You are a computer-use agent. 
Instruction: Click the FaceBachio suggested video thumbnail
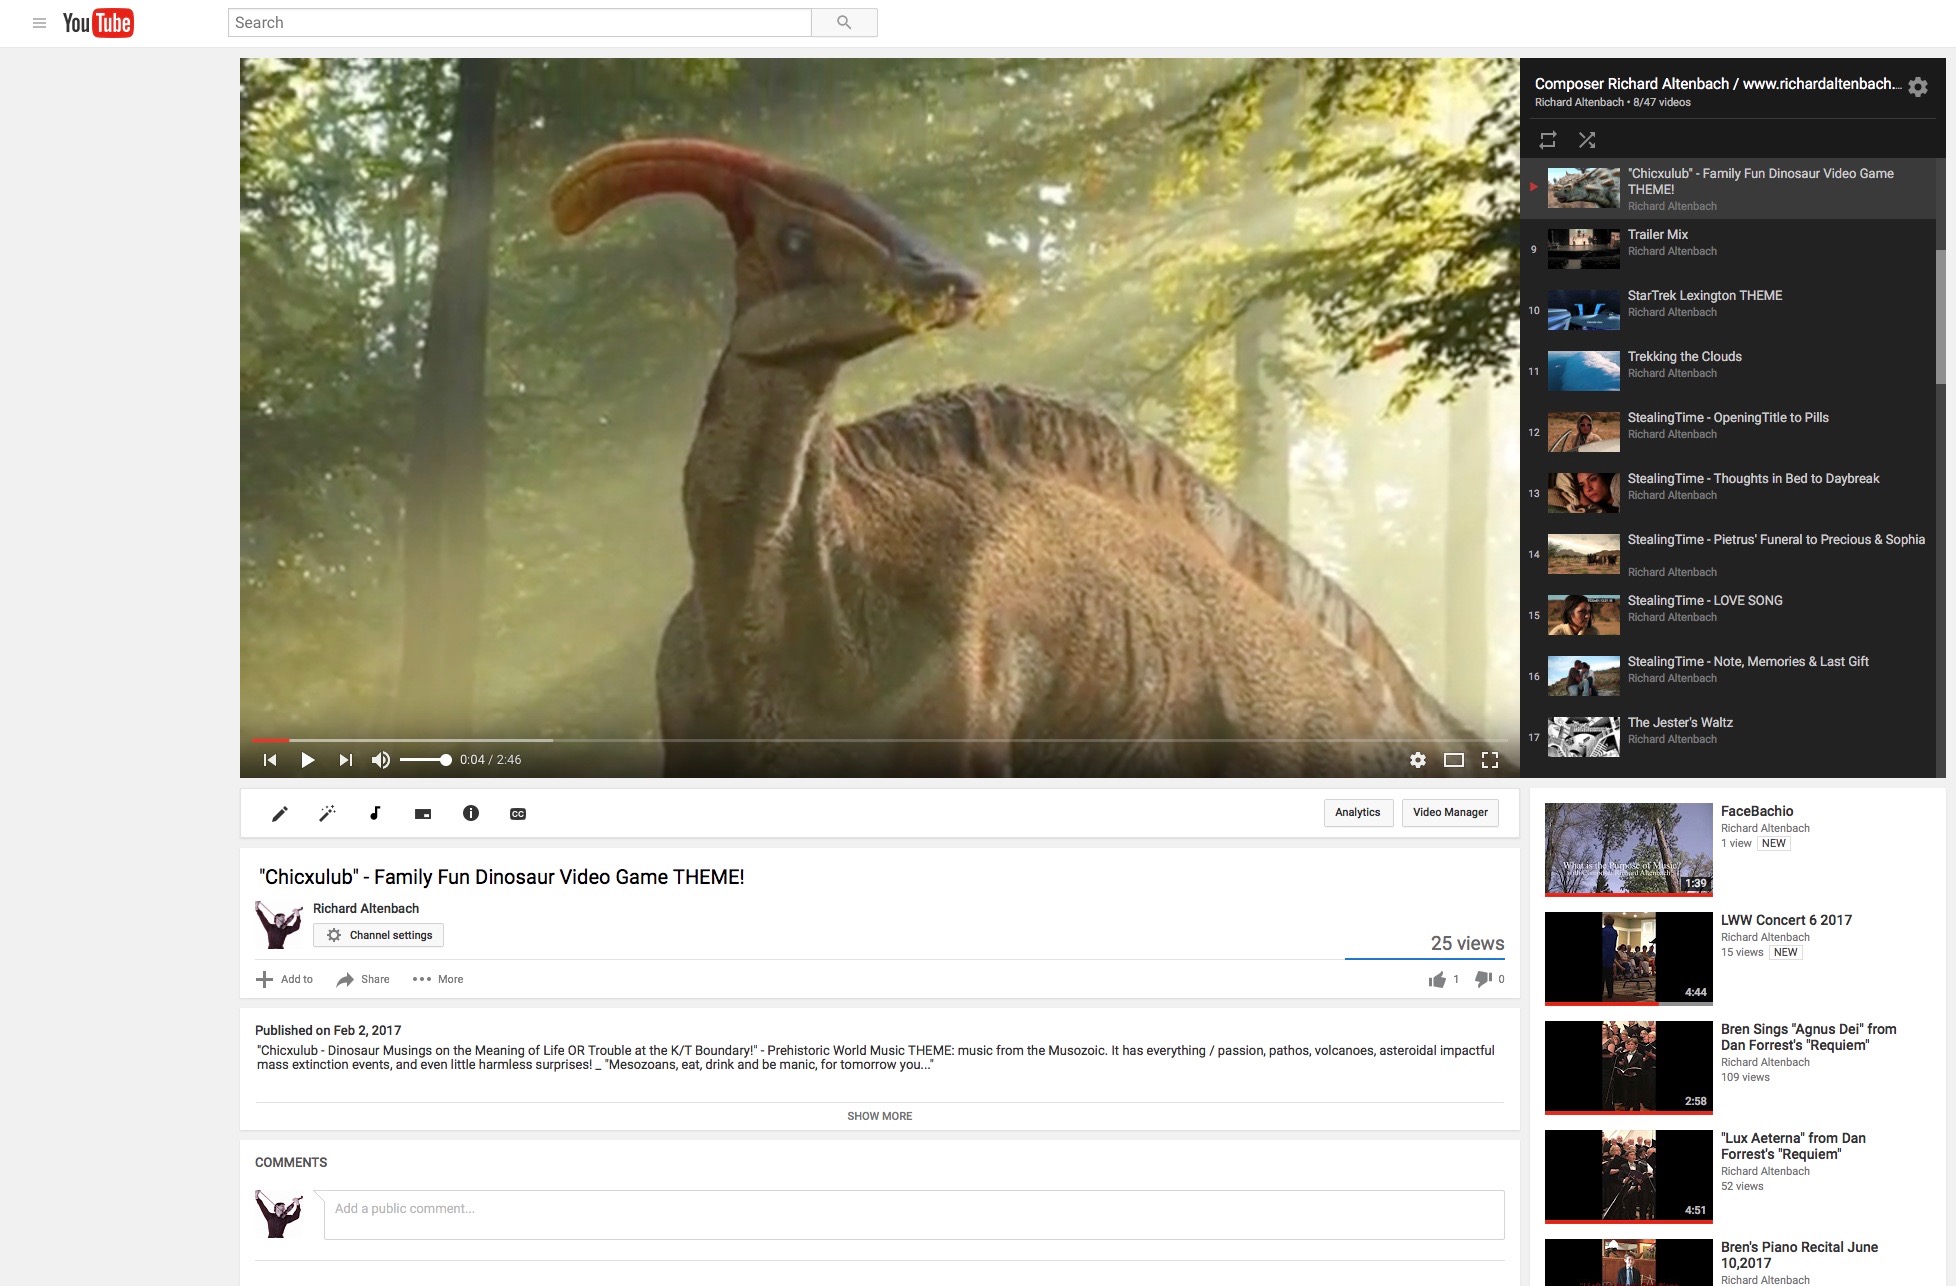point(1629,849)
